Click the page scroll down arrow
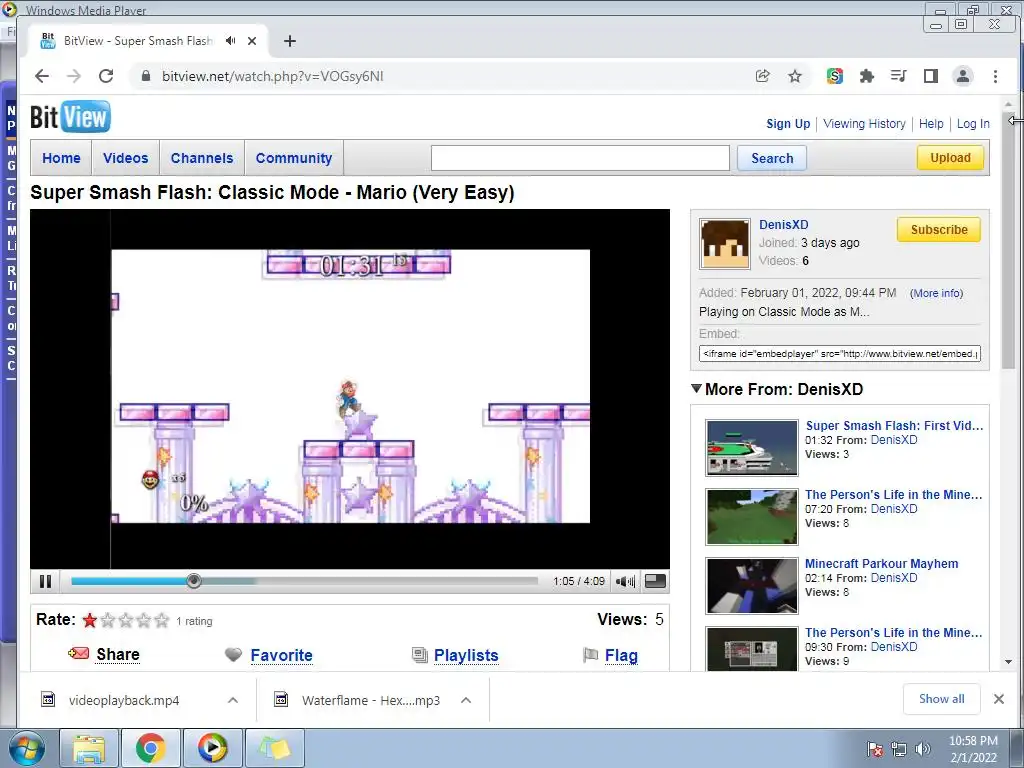The width and height of the screenshot is (1024, 768). (x=1008, y=662)
